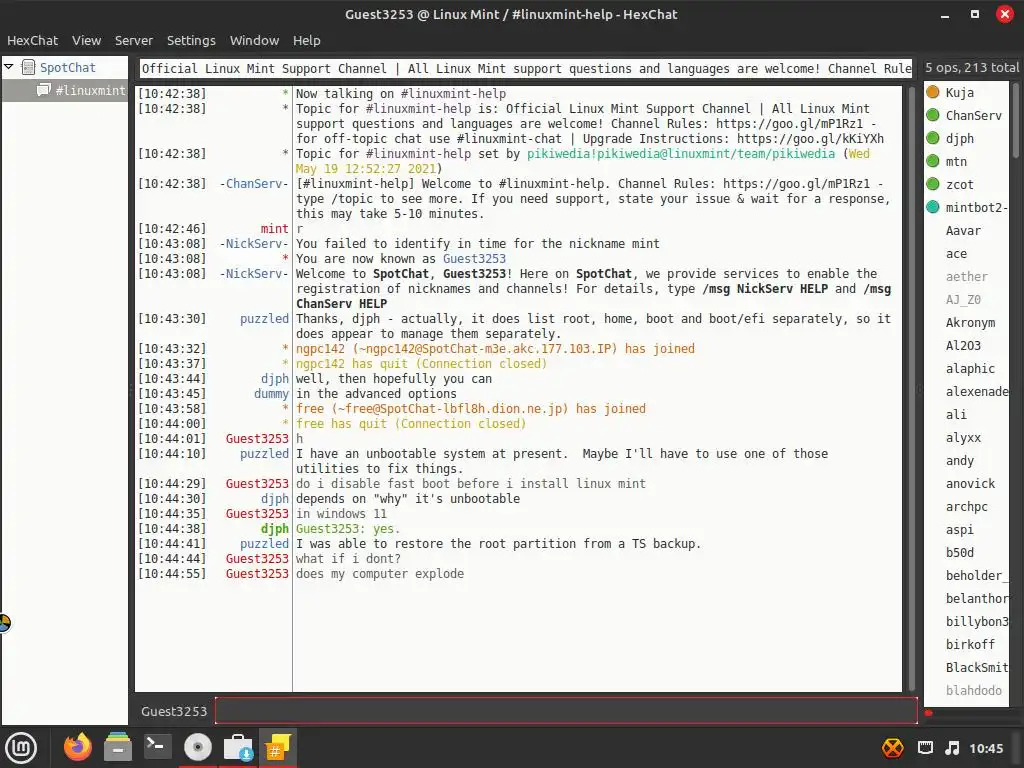Screen dimensions: 1024x768
Task: Select djph in the user list
Action: [x=959, y=138]
